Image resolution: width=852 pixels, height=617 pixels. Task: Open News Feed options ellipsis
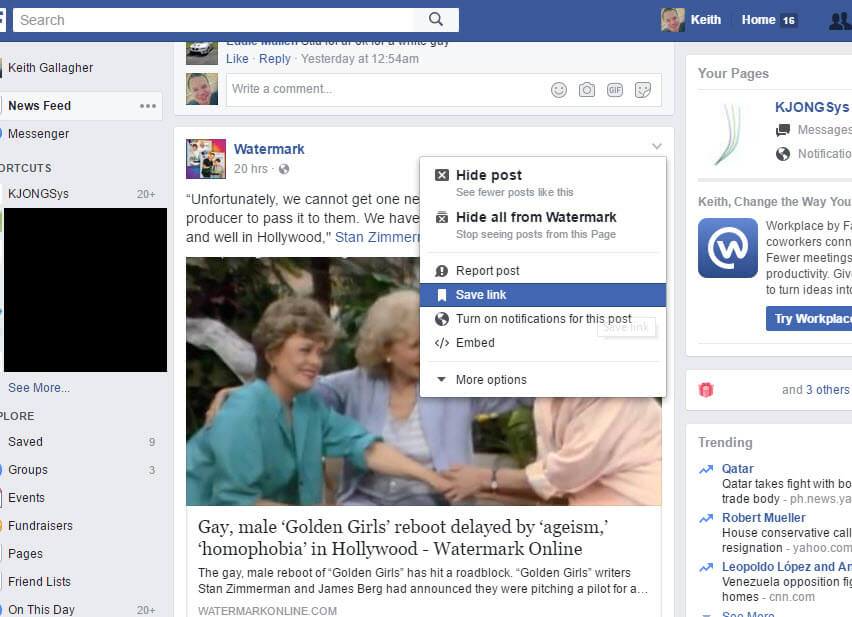148,106
